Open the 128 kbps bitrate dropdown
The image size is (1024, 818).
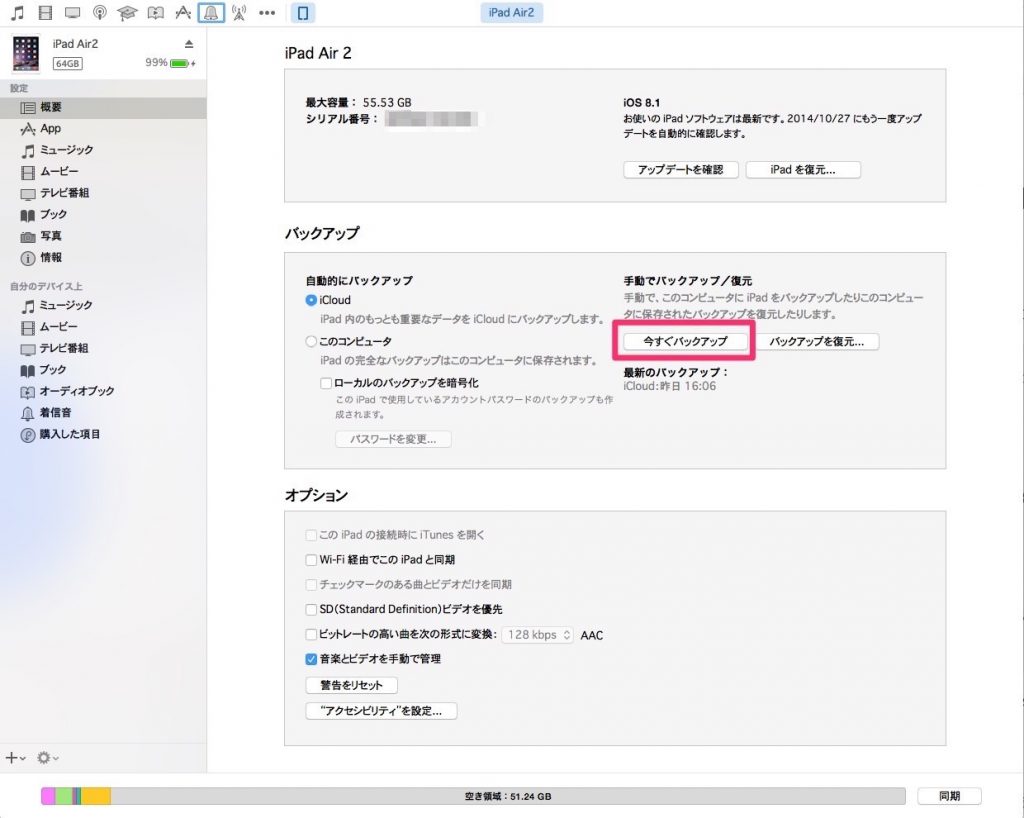[537, 635]
